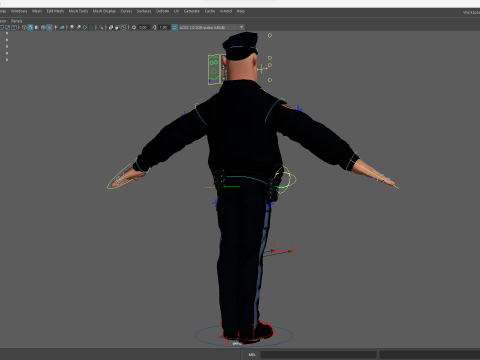Toggle Motion Blur in viewport

tap(78, 27)
